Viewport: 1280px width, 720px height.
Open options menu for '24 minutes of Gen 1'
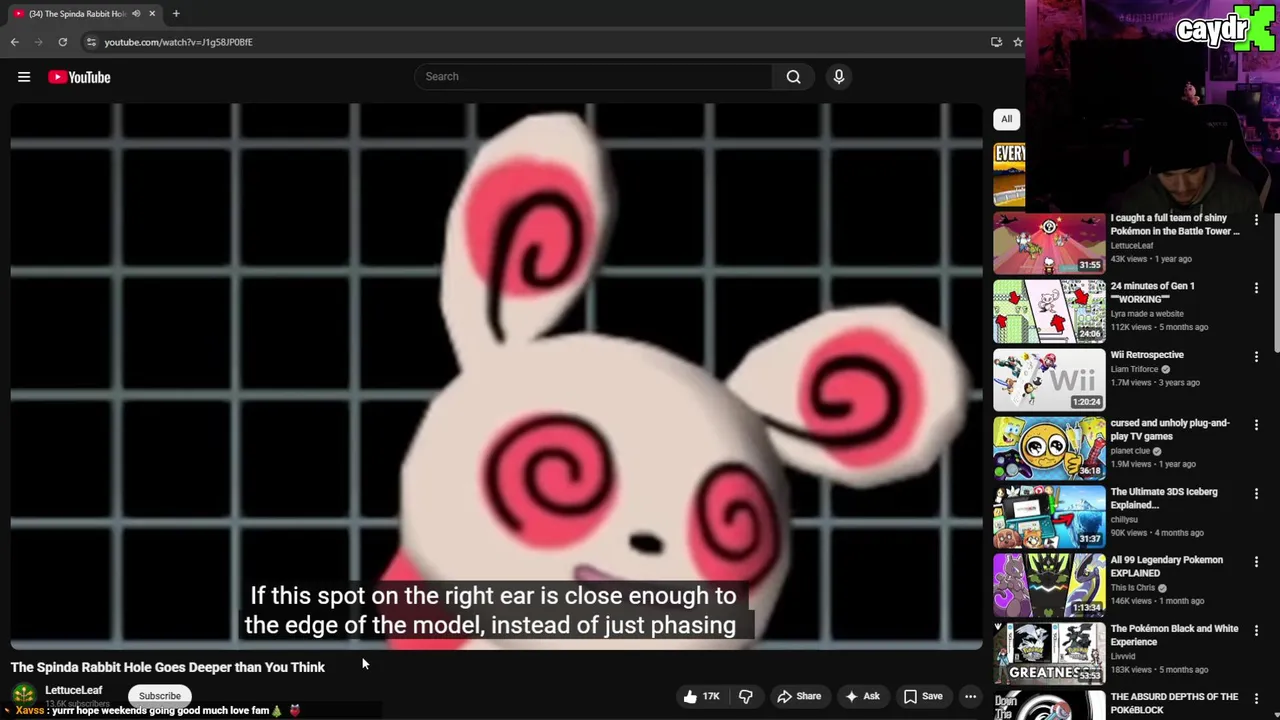pyautogui.click(x=1256, y=287)
